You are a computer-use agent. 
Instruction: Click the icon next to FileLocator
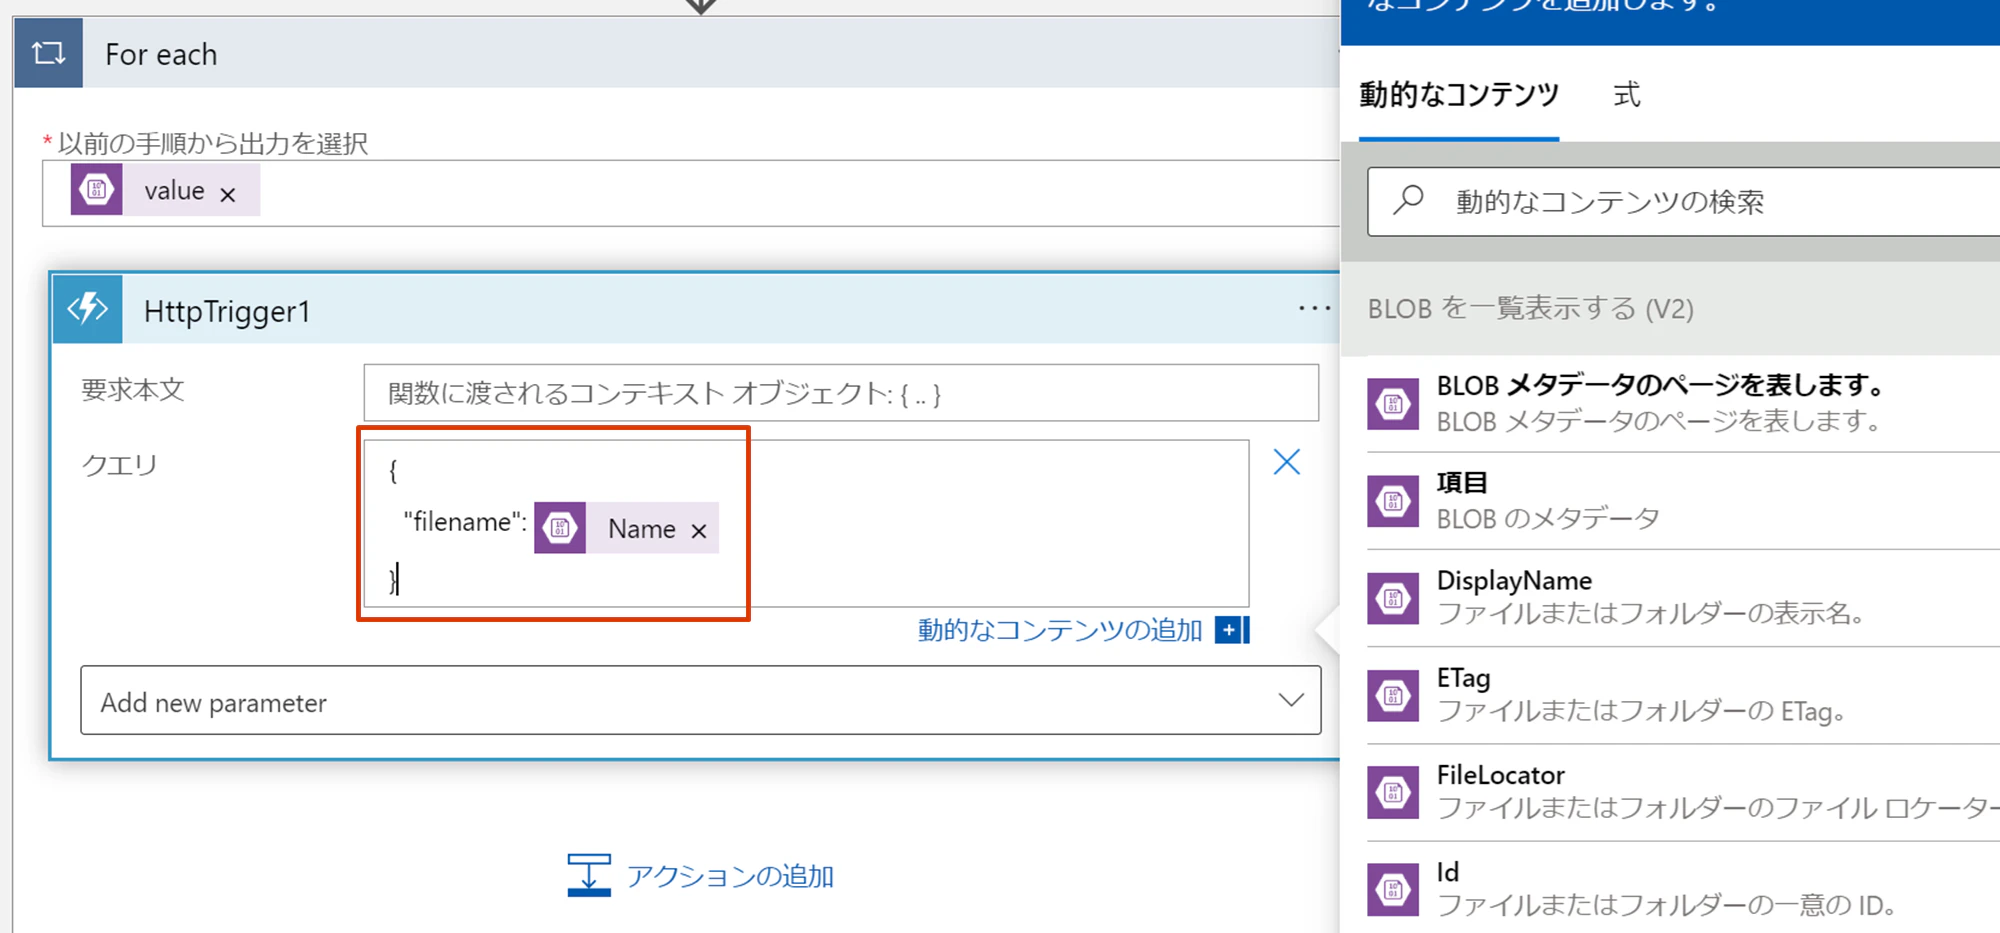pos(1393,792)
